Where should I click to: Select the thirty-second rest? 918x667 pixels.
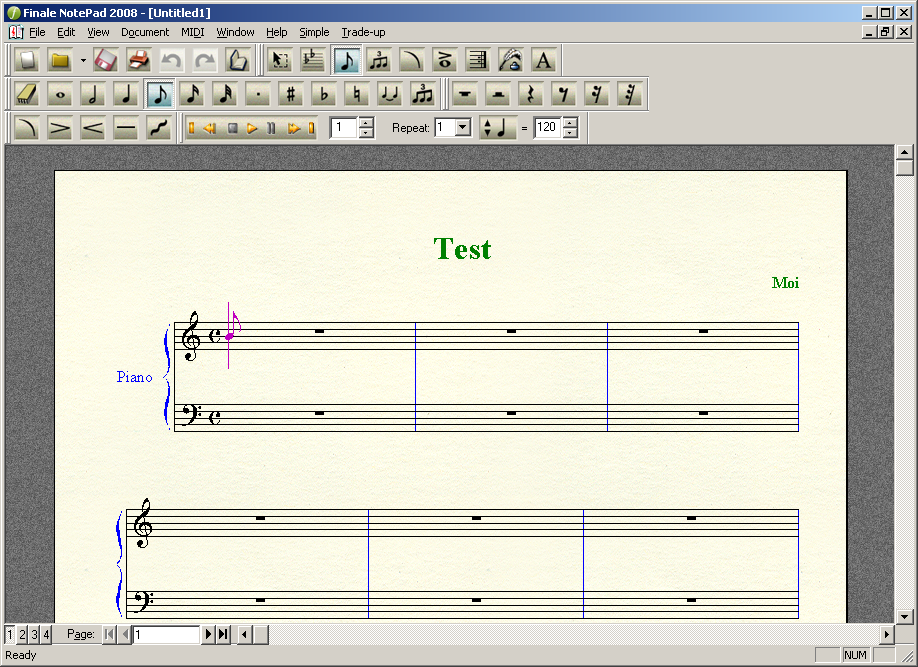coord(630,94)
